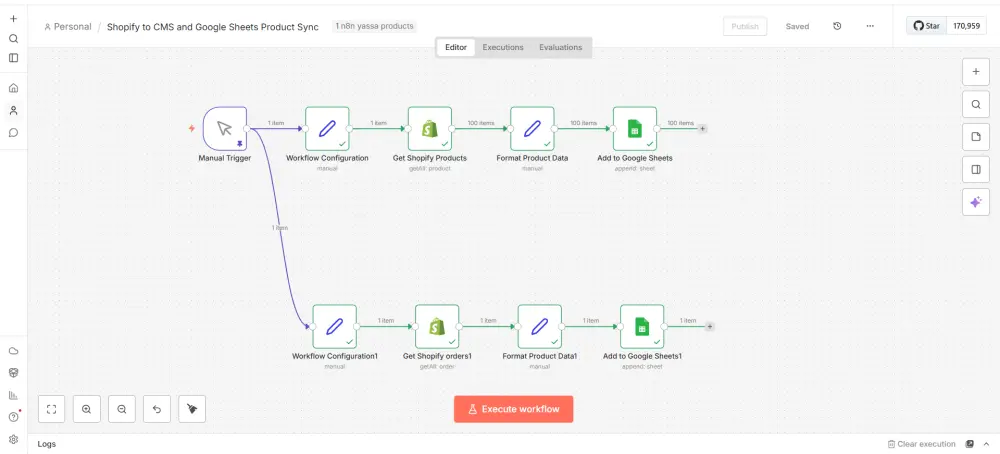Screen dimensions: 1000x454
Task: Click the Get Shopify Products node
Action: [429, 129]
